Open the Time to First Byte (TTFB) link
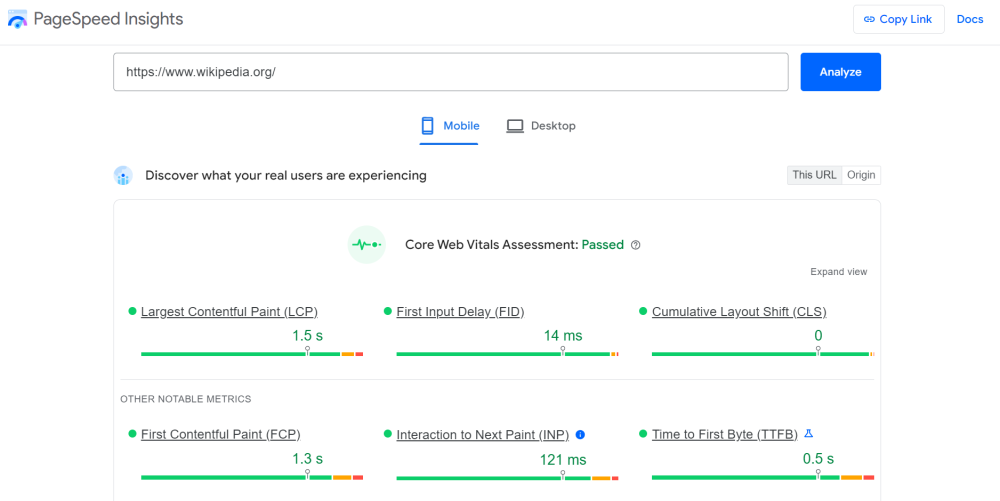Image resolution: width=1000 pixels, height=501 pixels. (724, 434)
